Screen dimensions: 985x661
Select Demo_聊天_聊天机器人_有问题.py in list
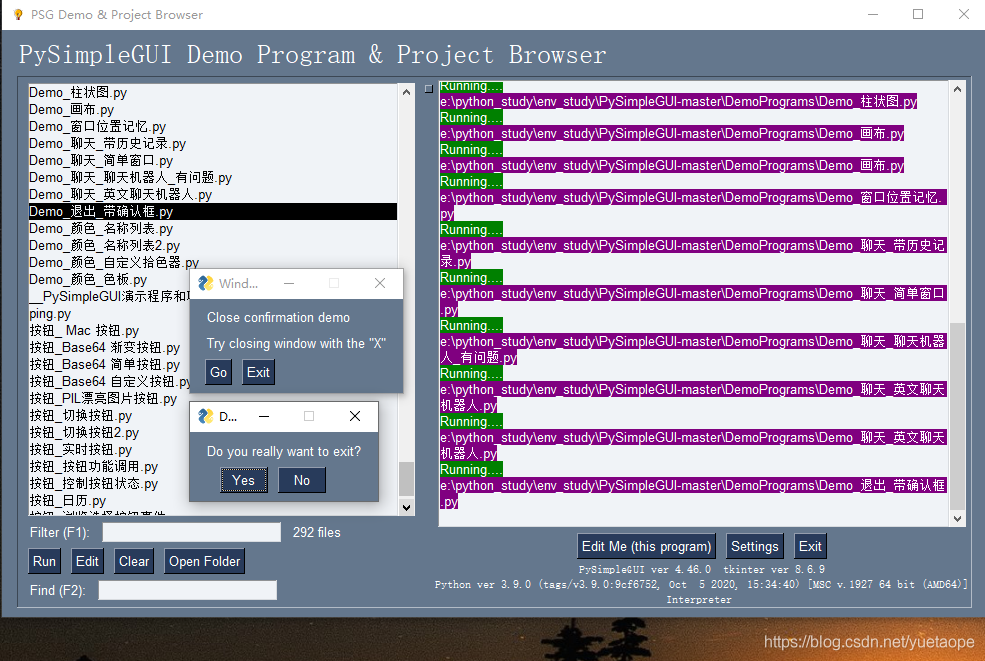(213, 177)
